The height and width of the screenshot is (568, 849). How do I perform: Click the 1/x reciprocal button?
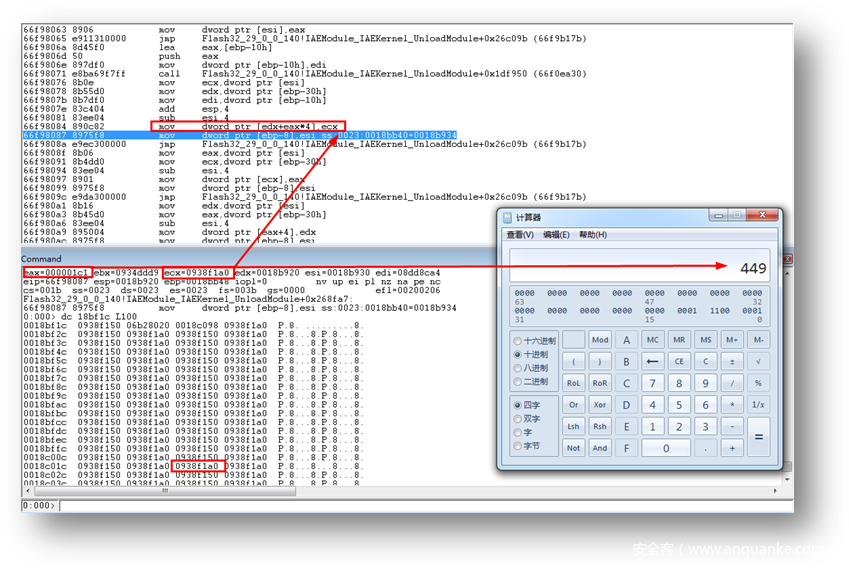[x=758, y=405]
